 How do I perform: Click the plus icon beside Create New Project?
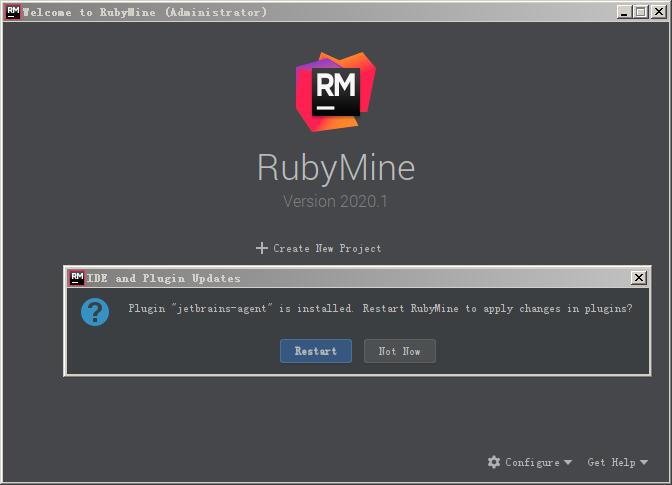coord(261,248)
